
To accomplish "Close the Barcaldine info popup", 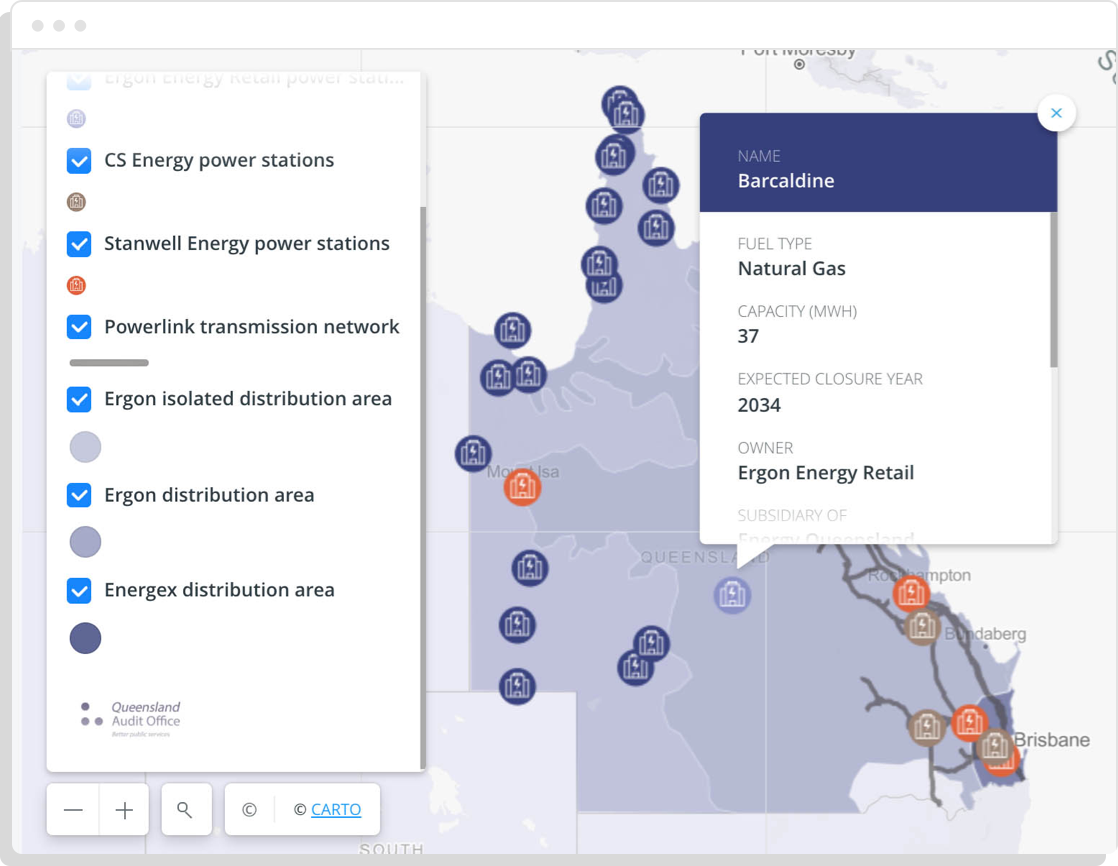I will click(1056, 113).
